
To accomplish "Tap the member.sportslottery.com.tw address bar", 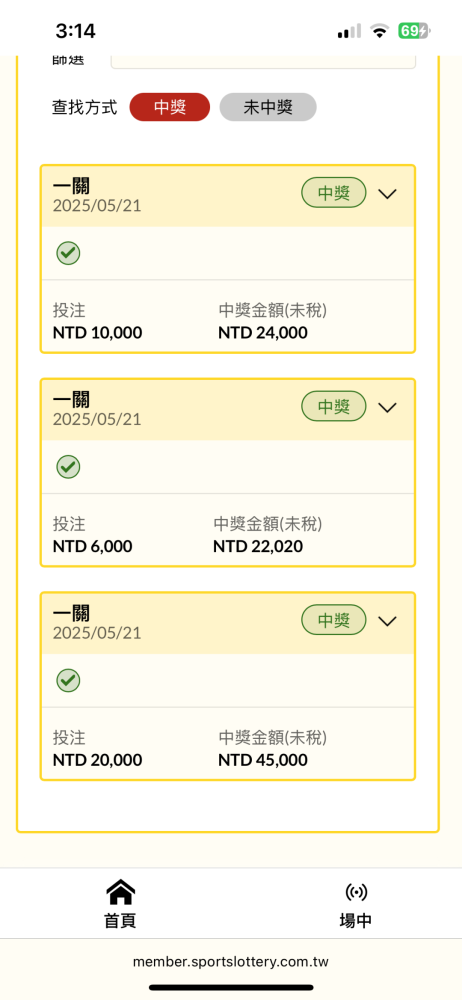I will pyautogui.click(x=231, y=962).
